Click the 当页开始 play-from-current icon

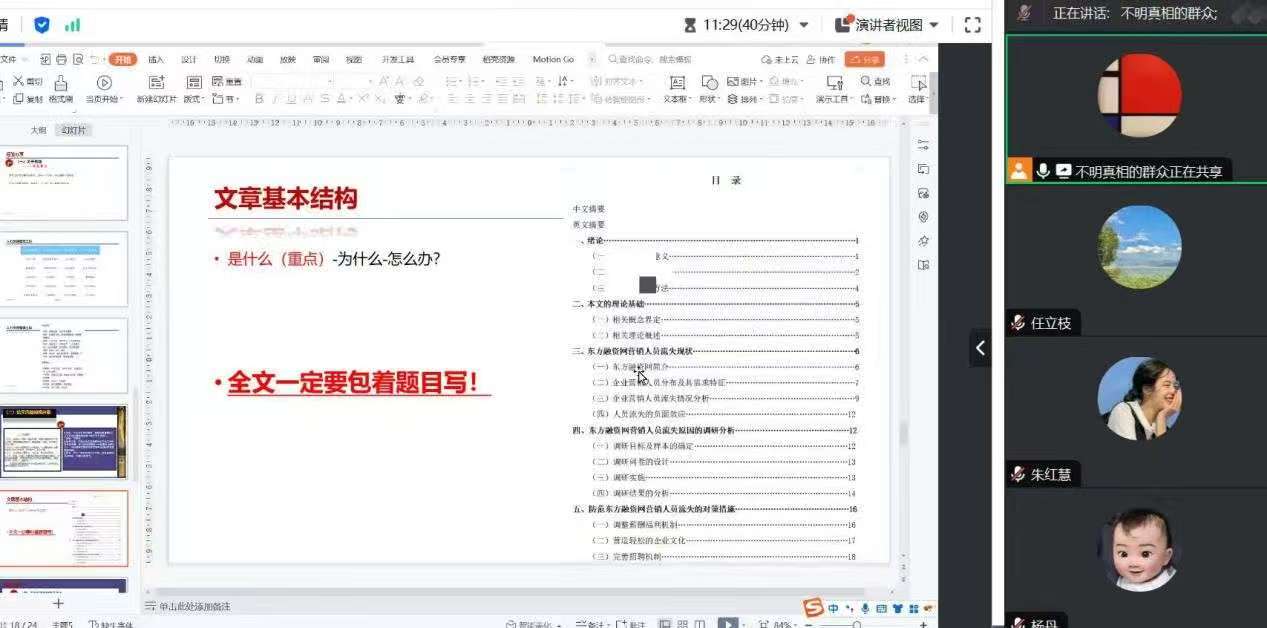pos(104,83)
